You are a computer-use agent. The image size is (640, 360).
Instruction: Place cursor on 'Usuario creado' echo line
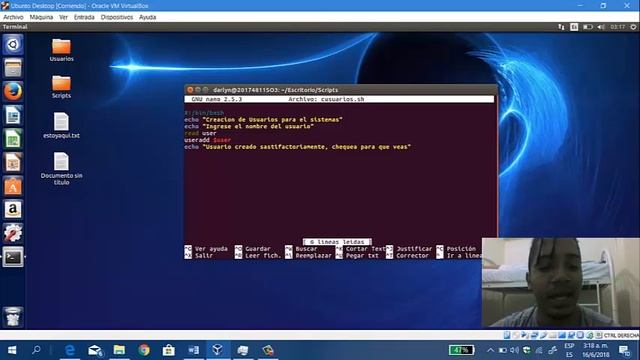tap(298, 147)
